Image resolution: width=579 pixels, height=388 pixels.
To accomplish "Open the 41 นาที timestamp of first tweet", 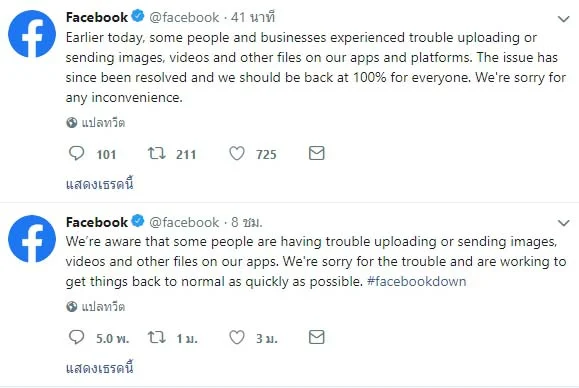I will 253,17.
